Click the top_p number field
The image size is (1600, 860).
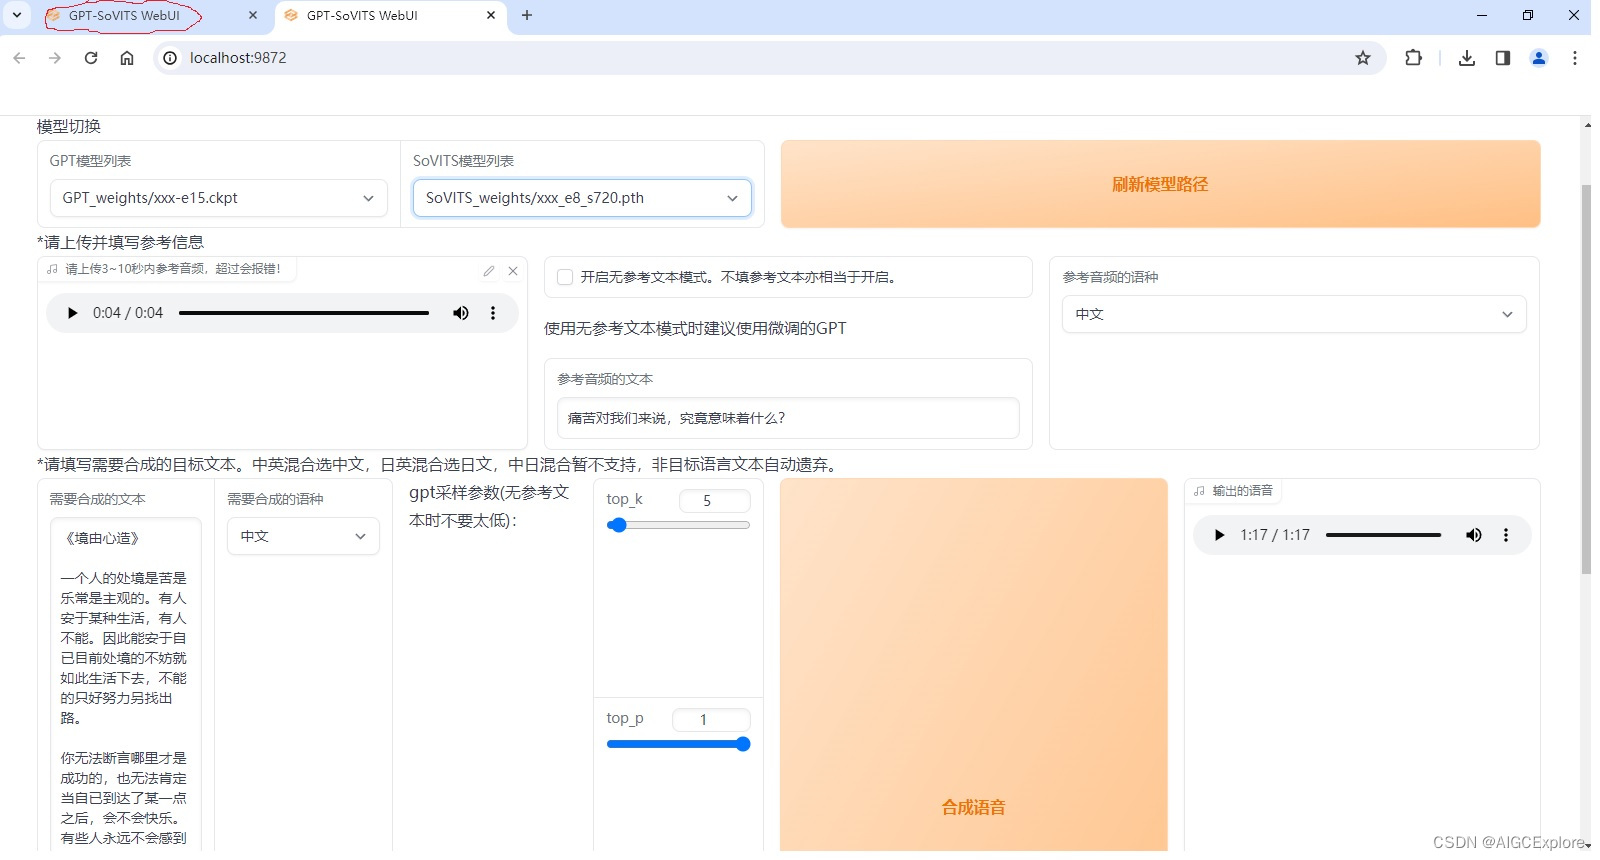(x=711, y=720)
